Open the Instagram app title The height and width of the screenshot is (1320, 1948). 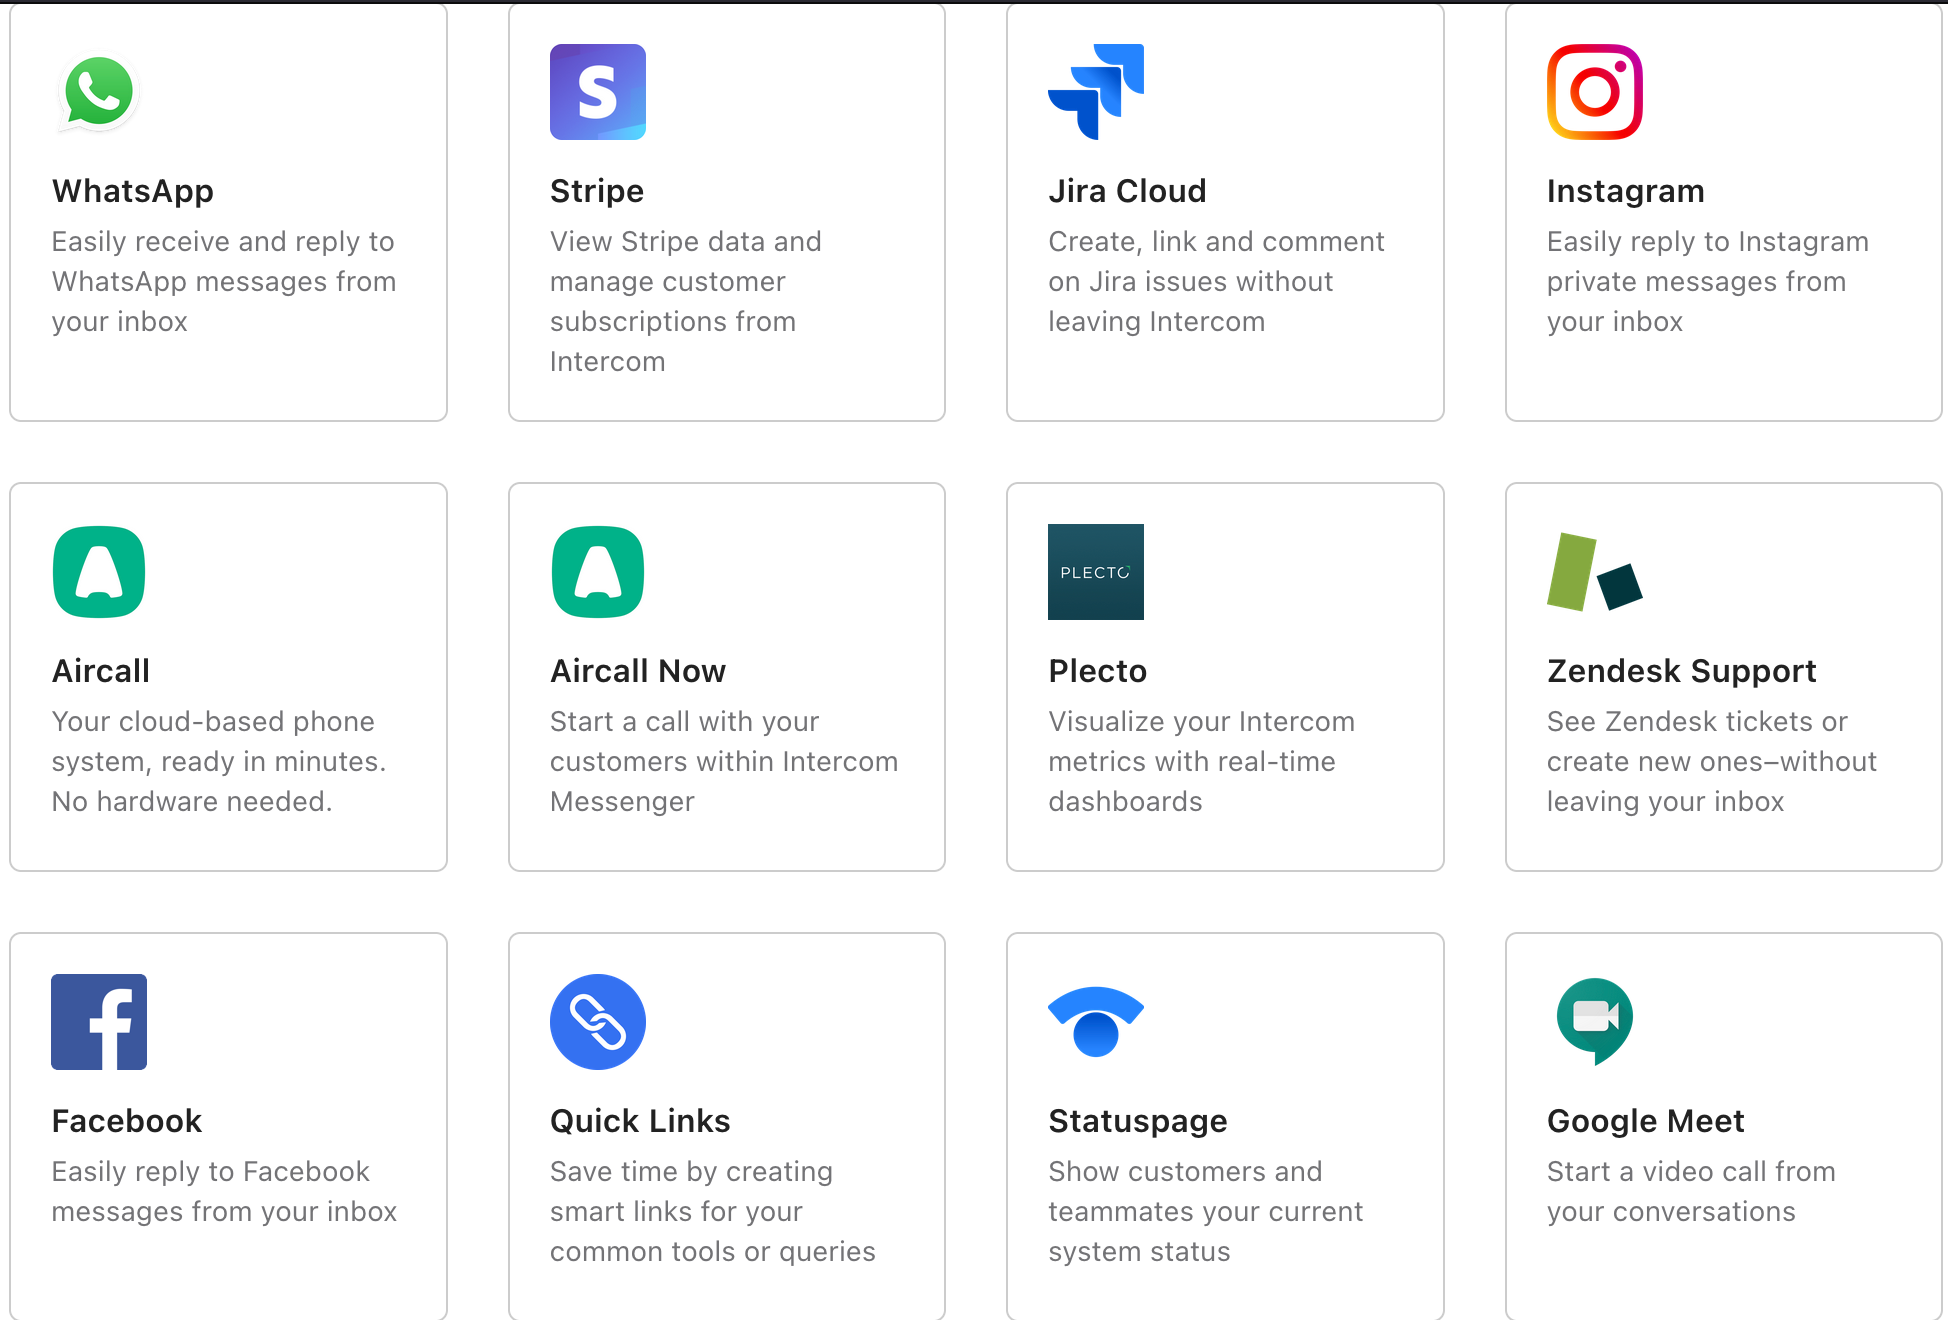[1626, 191]
